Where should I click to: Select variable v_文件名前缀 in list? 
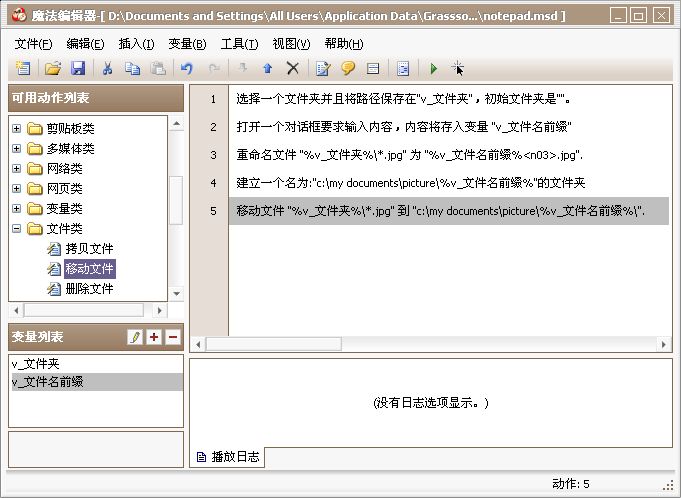coord(96,382)
